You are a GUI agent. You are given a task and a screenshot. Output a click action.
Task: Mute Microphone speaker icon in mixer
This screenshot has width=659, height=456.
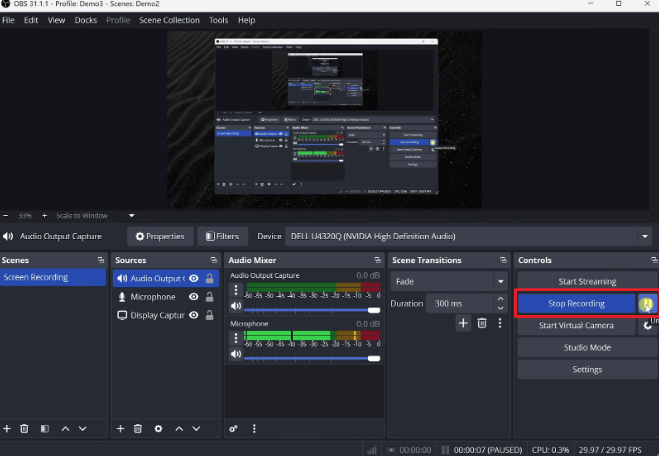click(x=236, y=354)
